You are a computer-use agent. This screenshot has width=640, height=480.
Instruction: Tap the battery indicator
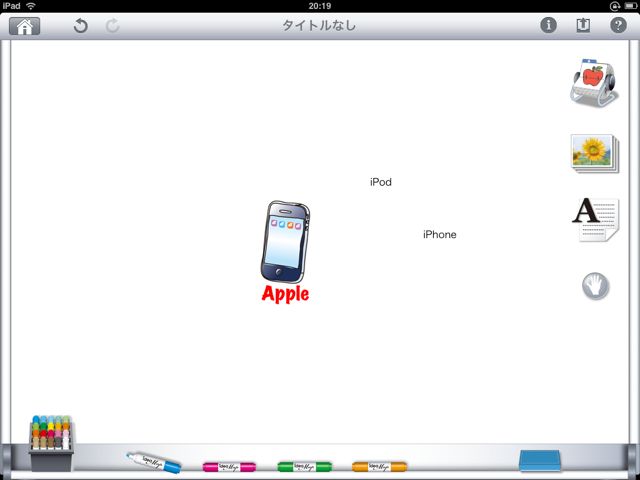click(630, 6)
